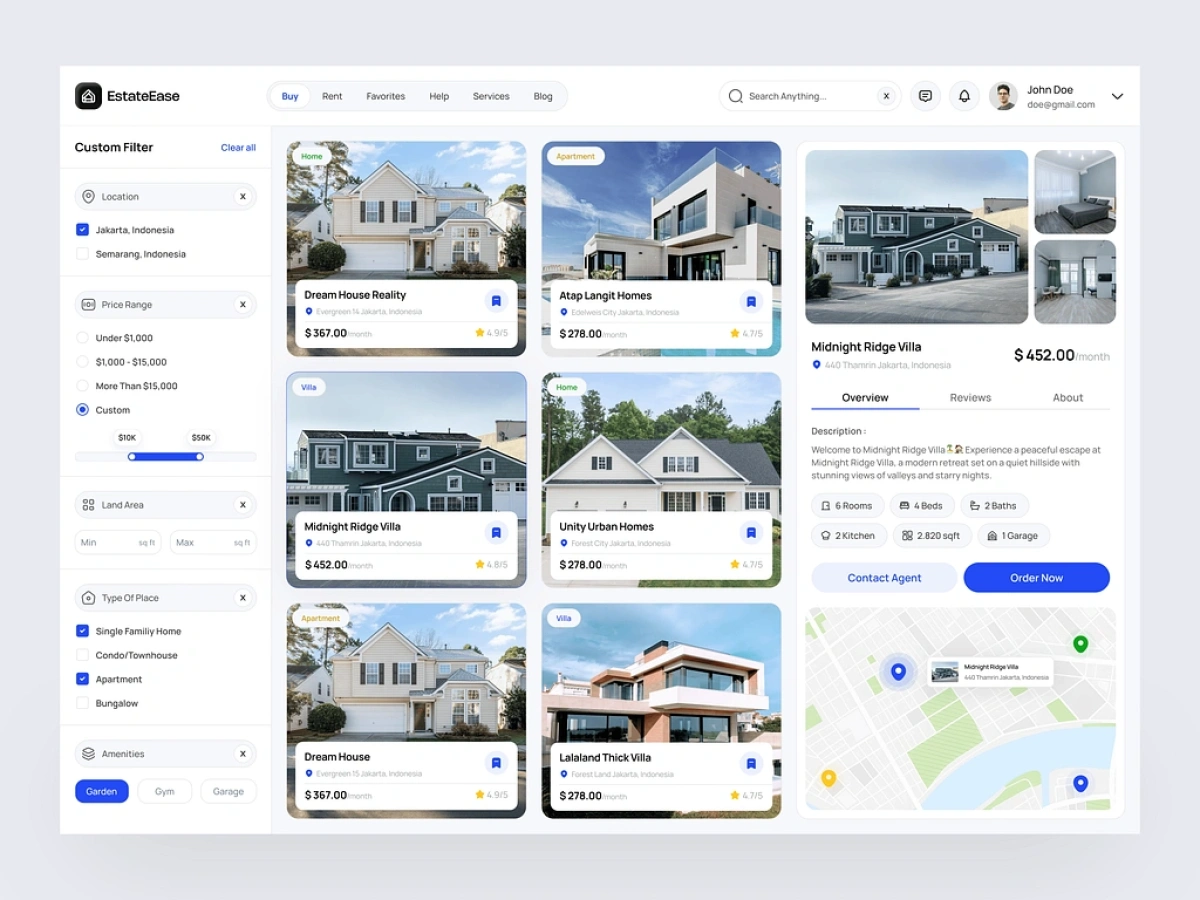Viewport: 1200px width, 900px height.
Task: Open the notifications bell icon
Action: 964,96
